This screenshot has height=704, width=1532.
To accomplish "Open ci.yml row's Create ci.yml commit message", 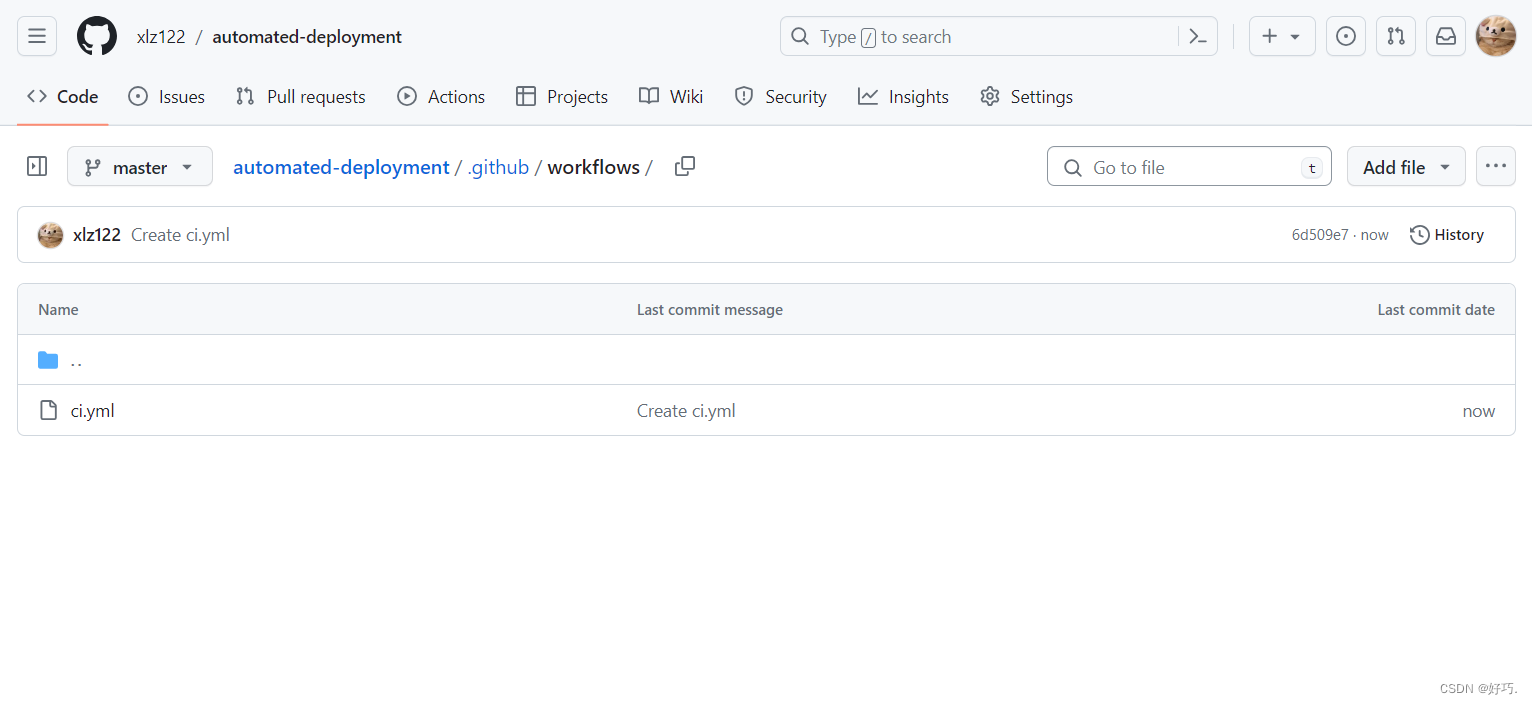I will pos(686,411).
